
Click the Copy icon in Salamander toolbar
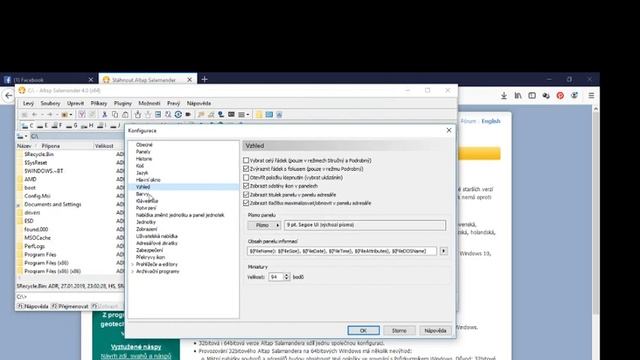click(115, 115)
